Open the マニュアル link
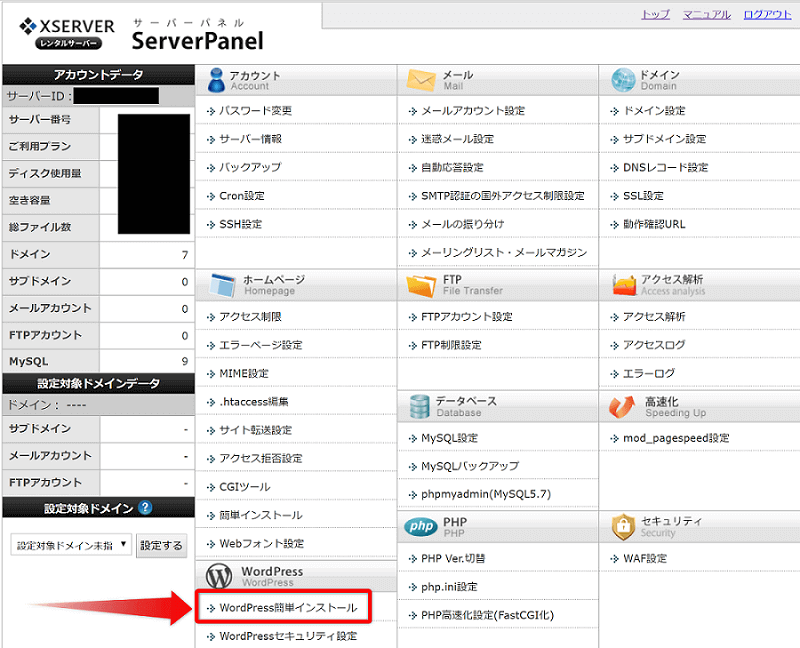 707,15
